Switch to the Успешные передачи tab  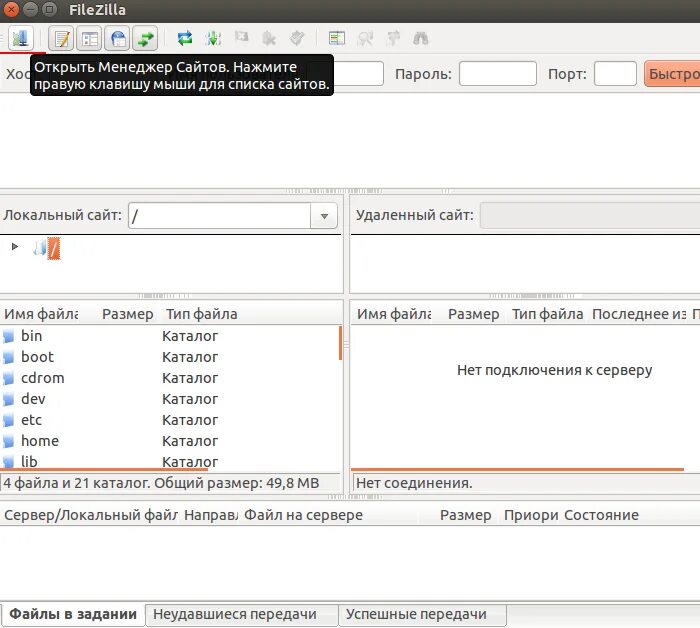pyautogui.click(x=422, y=615)
